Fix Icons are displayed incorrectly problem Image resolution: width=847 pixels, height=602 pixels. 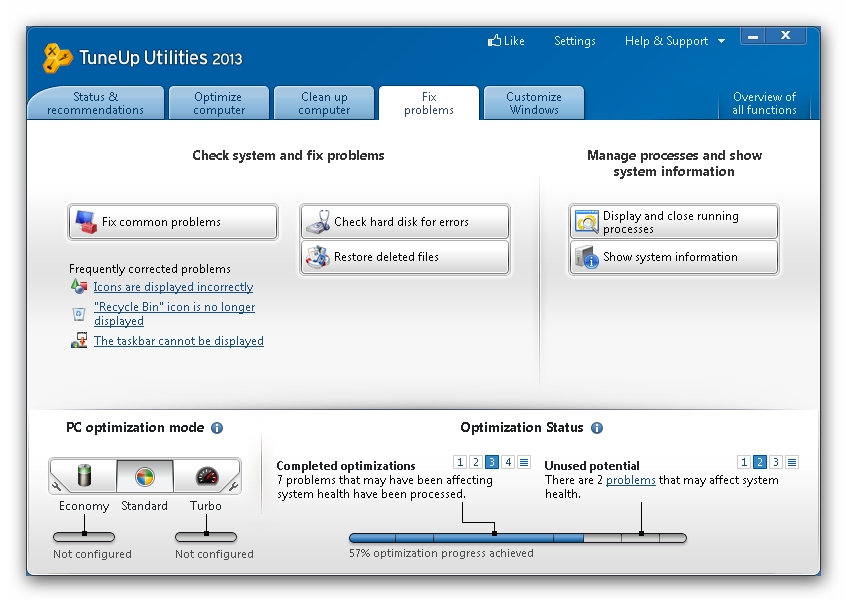point(173,287)
